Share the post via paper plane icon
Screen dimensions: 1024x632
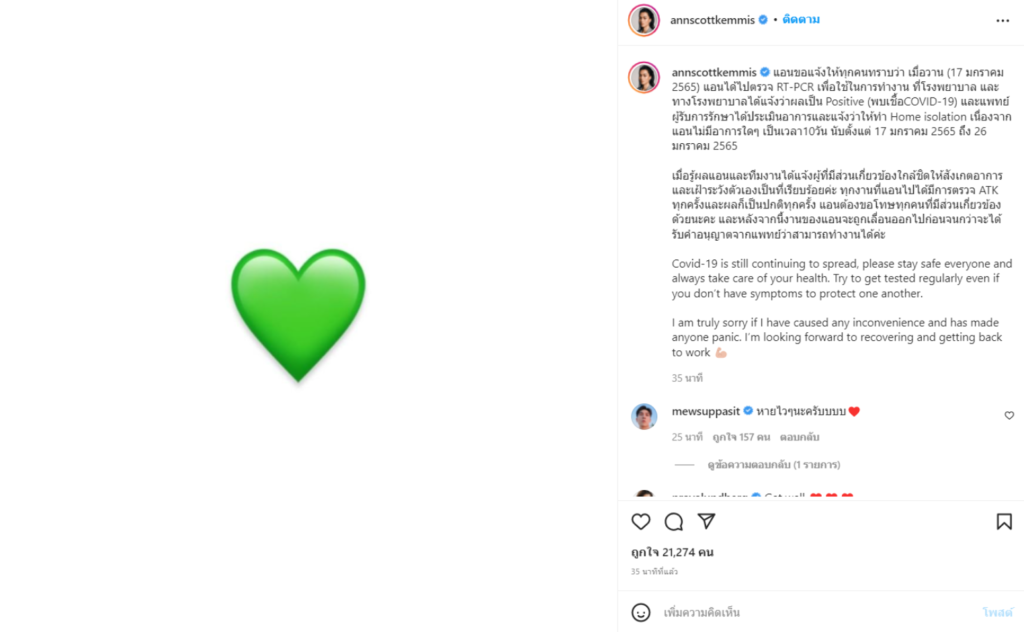pyautogui.click(x=706, y=522)
